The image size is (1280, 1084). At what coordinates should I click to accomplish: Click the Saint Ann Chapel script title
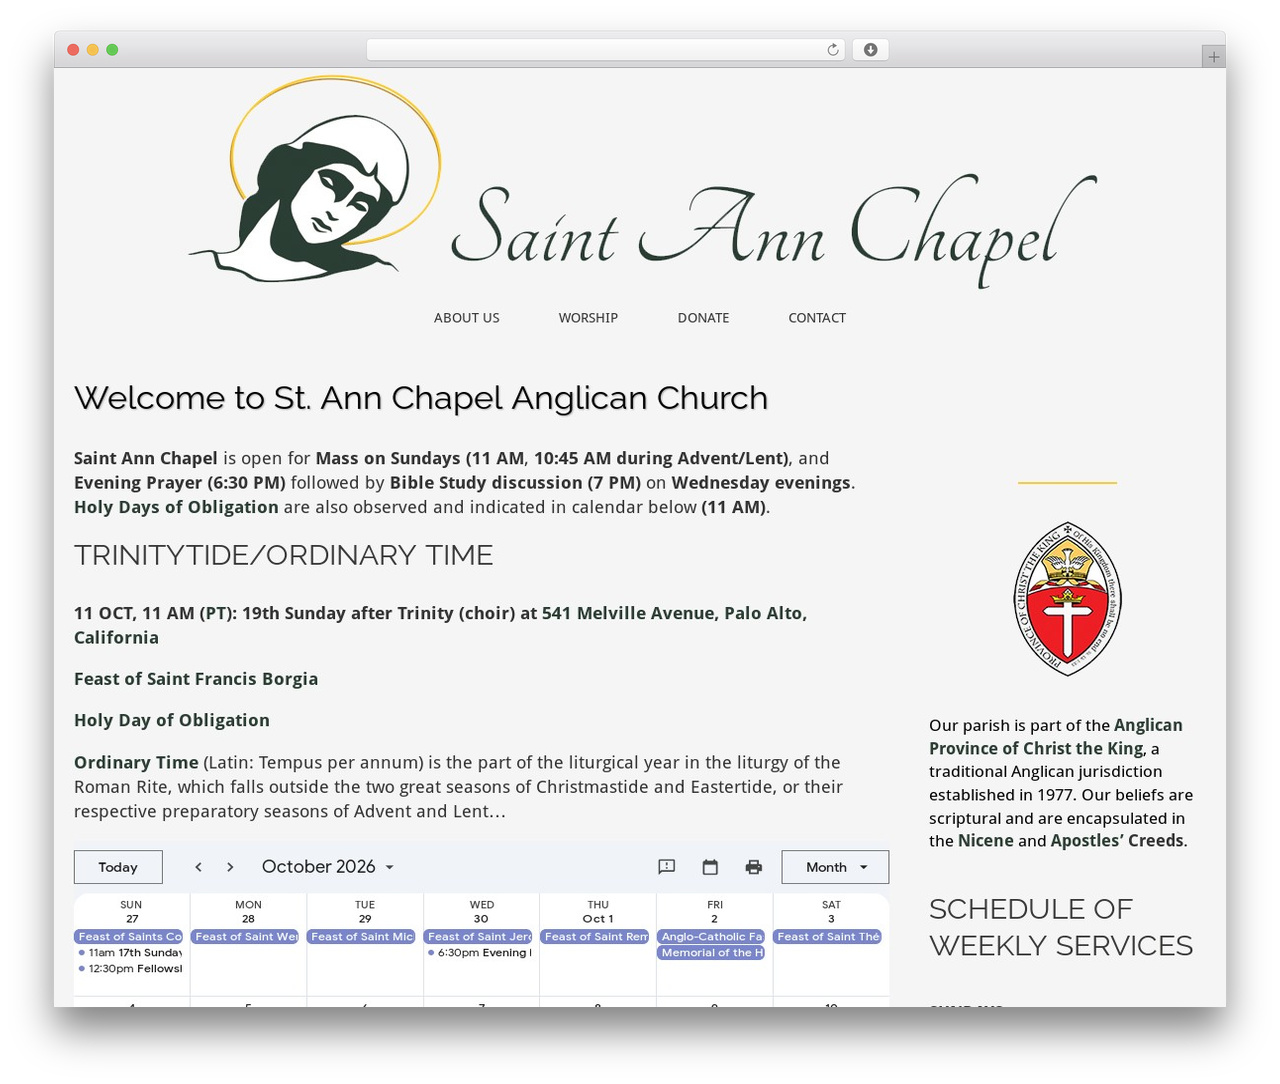pyautogui.click(x=773, y=231)
